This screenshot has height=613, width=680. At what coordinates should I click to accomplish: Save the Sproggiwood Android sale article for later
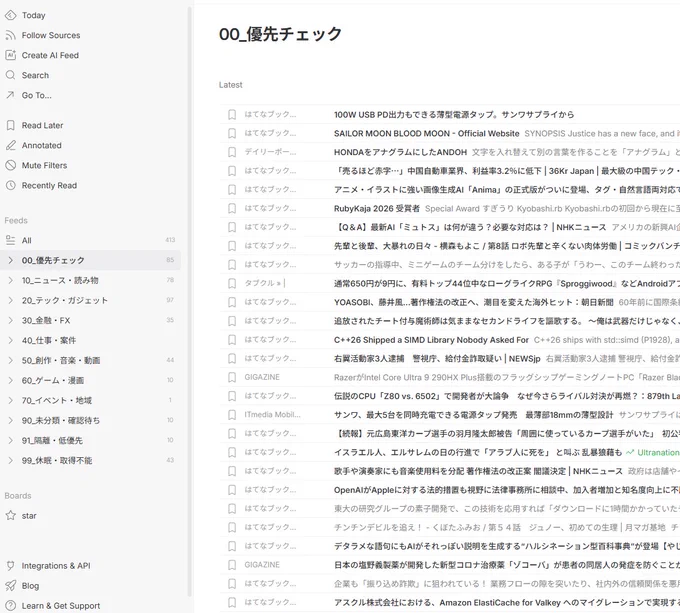[232, 284]
